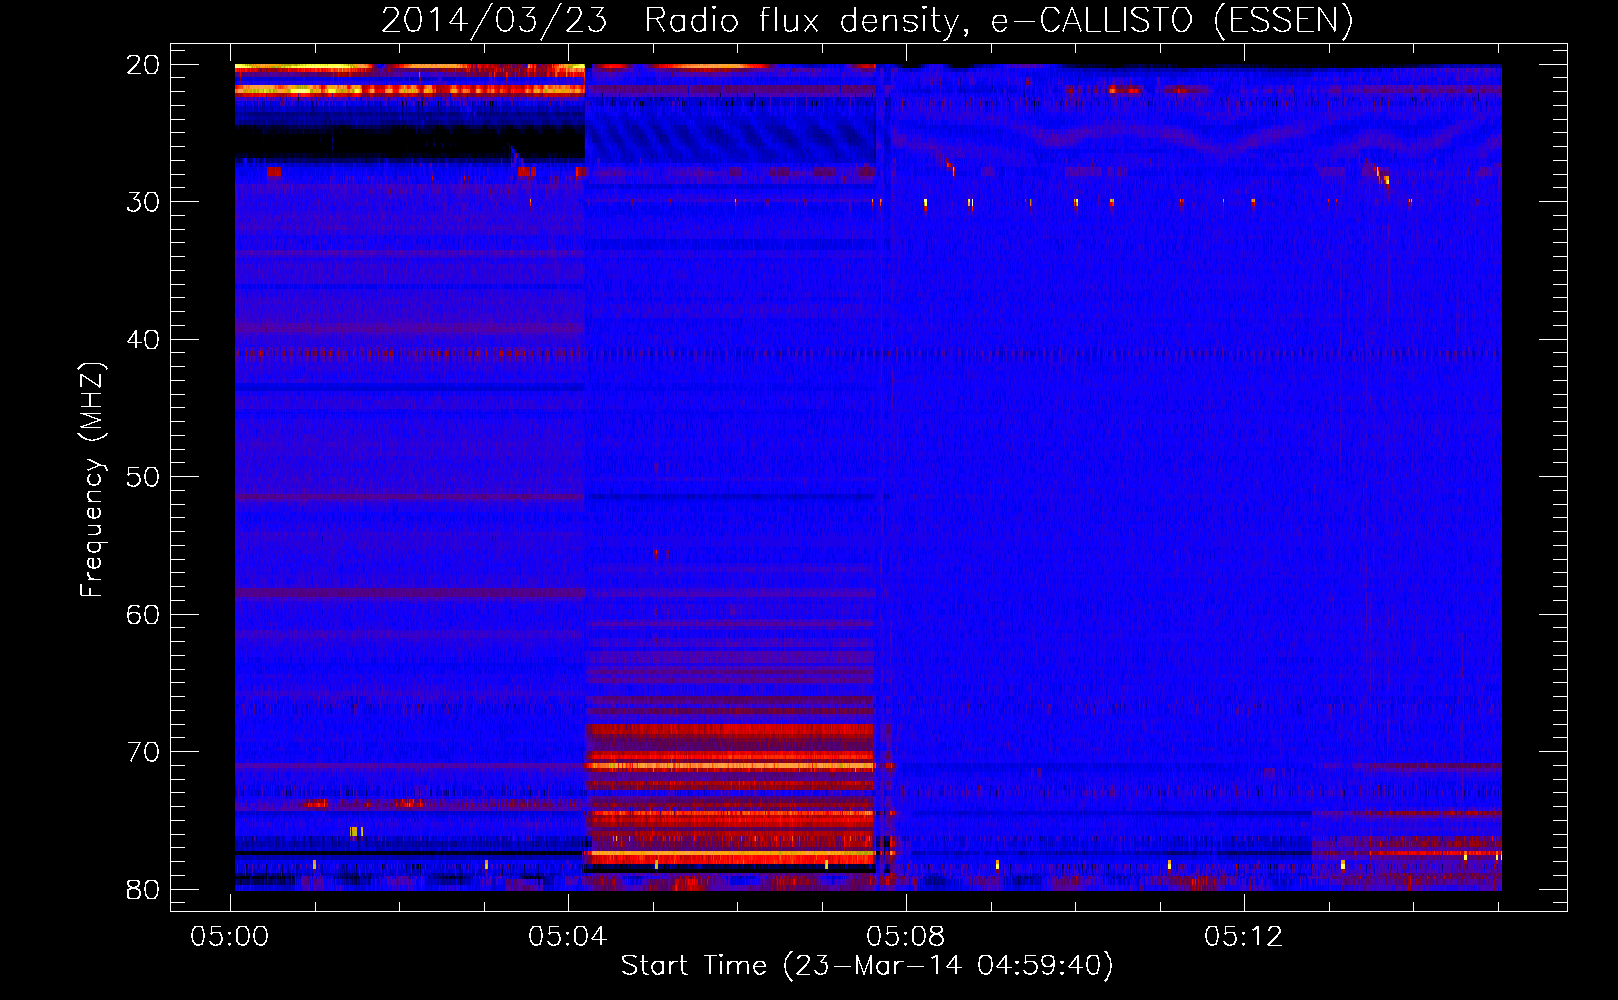Image resolution: width=1618 pixels, height=1000 pixels.
Task: Click the '70' frequency tick label
Action: tap(143, 752)
